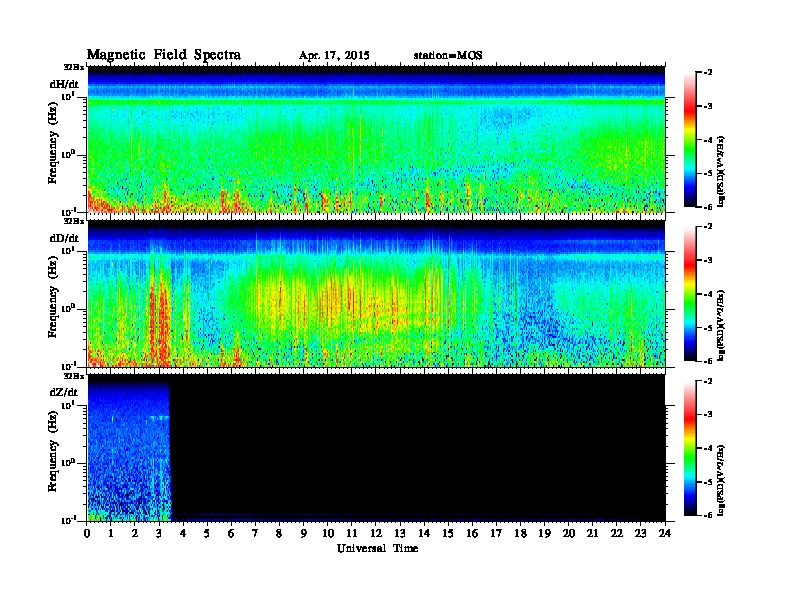
Task: Click hour 21 on the Universal Time axis
Action: 592,533
